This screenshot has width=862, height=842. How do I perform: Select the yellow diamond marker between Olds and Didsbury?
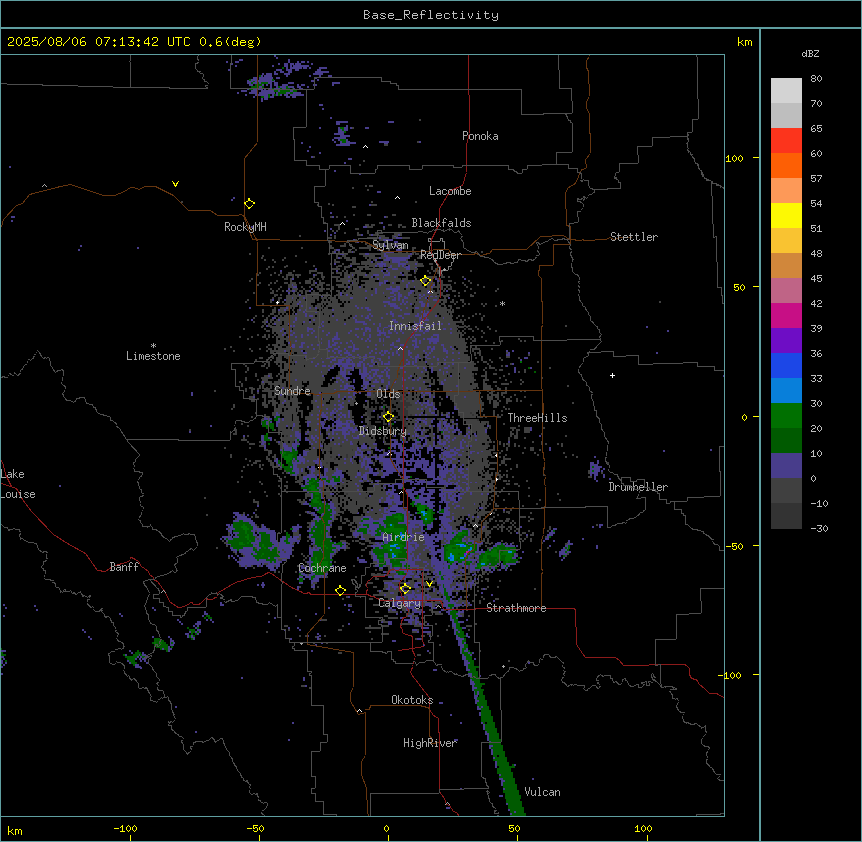click(x=388, y=417)
